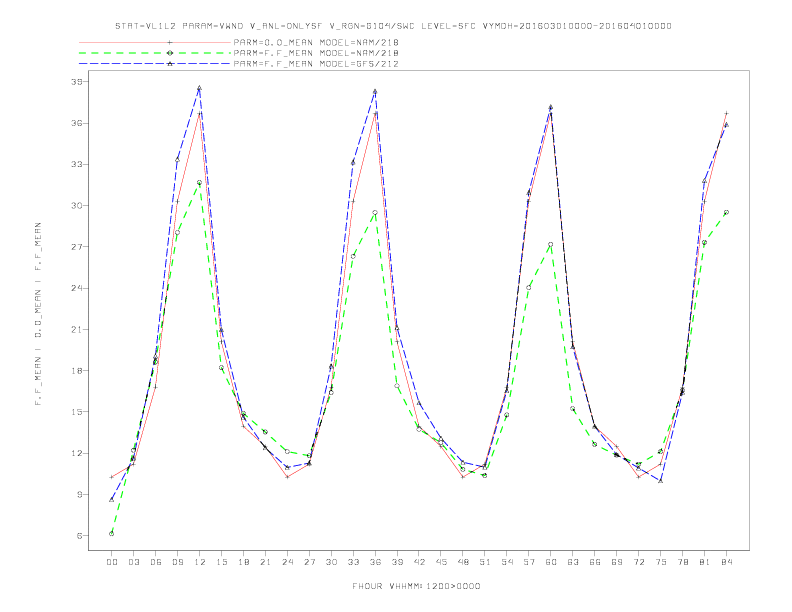Click x-axis tick label 48
Viewport: 792px width, 612px height.
(x=463, y=562)
